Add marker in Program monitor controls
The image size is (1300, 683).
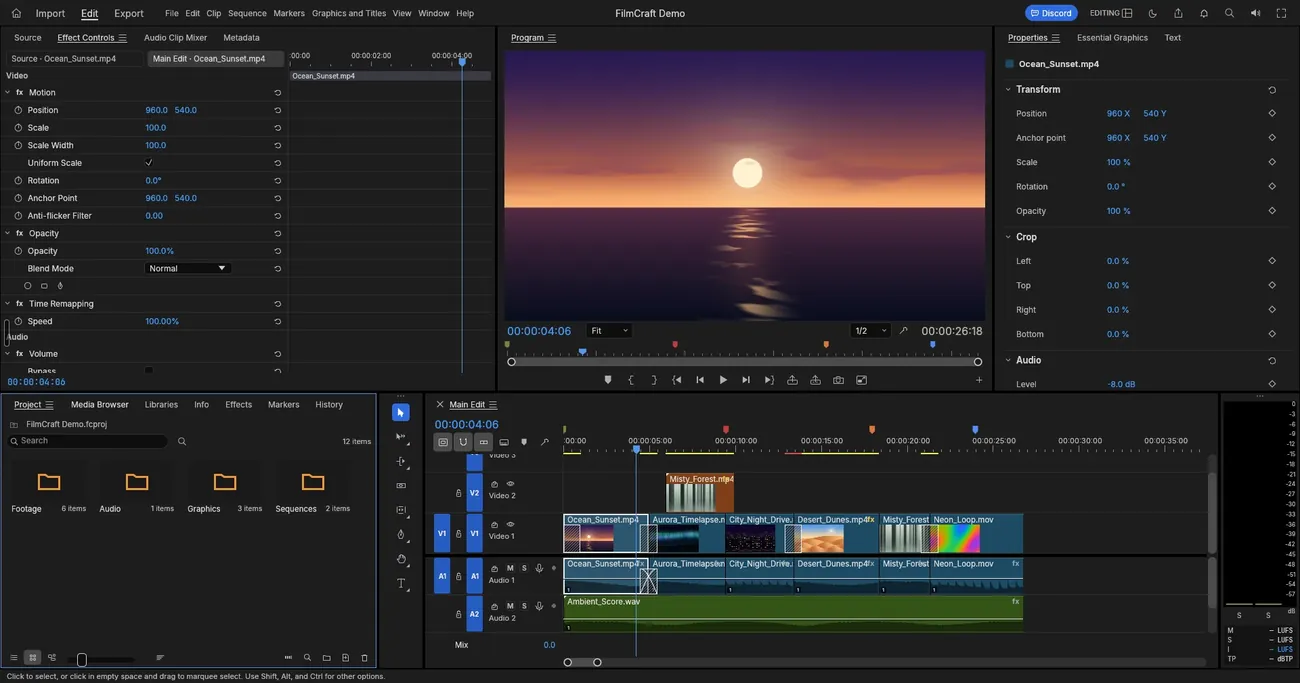608,380
